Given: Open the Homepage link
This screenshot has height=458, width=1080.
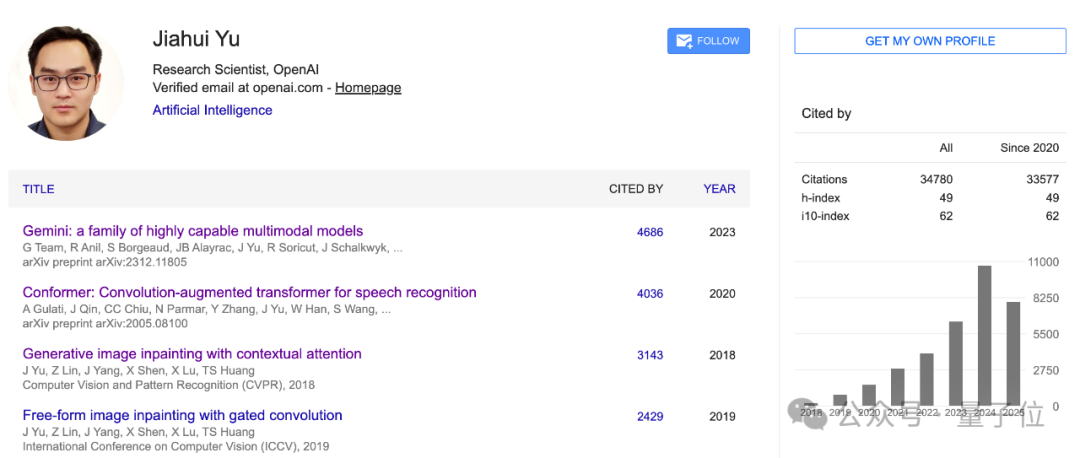Looking at the screenshot, I should [x=368, y=88].
